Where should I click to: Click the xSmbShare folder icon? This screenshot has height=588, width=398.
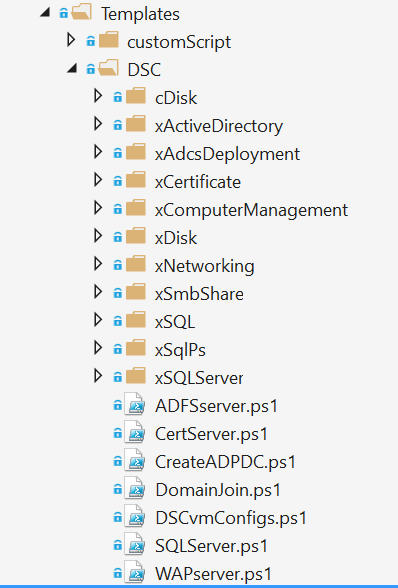point(136,292)
